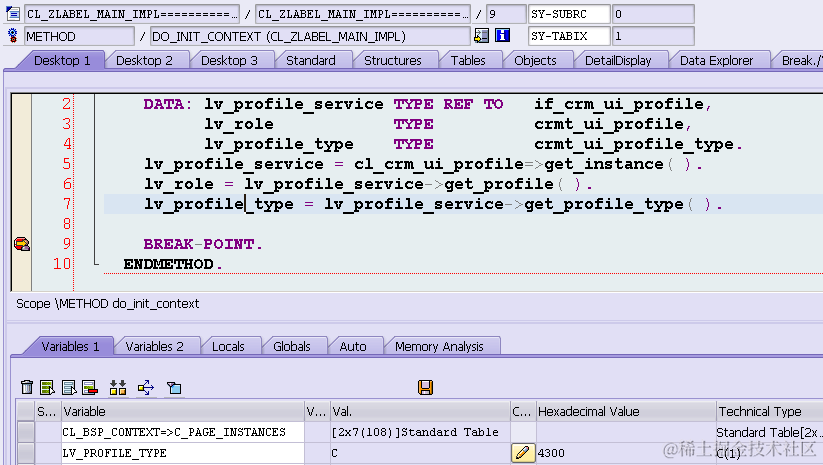Click the pencil change-value icon for LV_PROFILE_TYPE

(x=523, y=453)
